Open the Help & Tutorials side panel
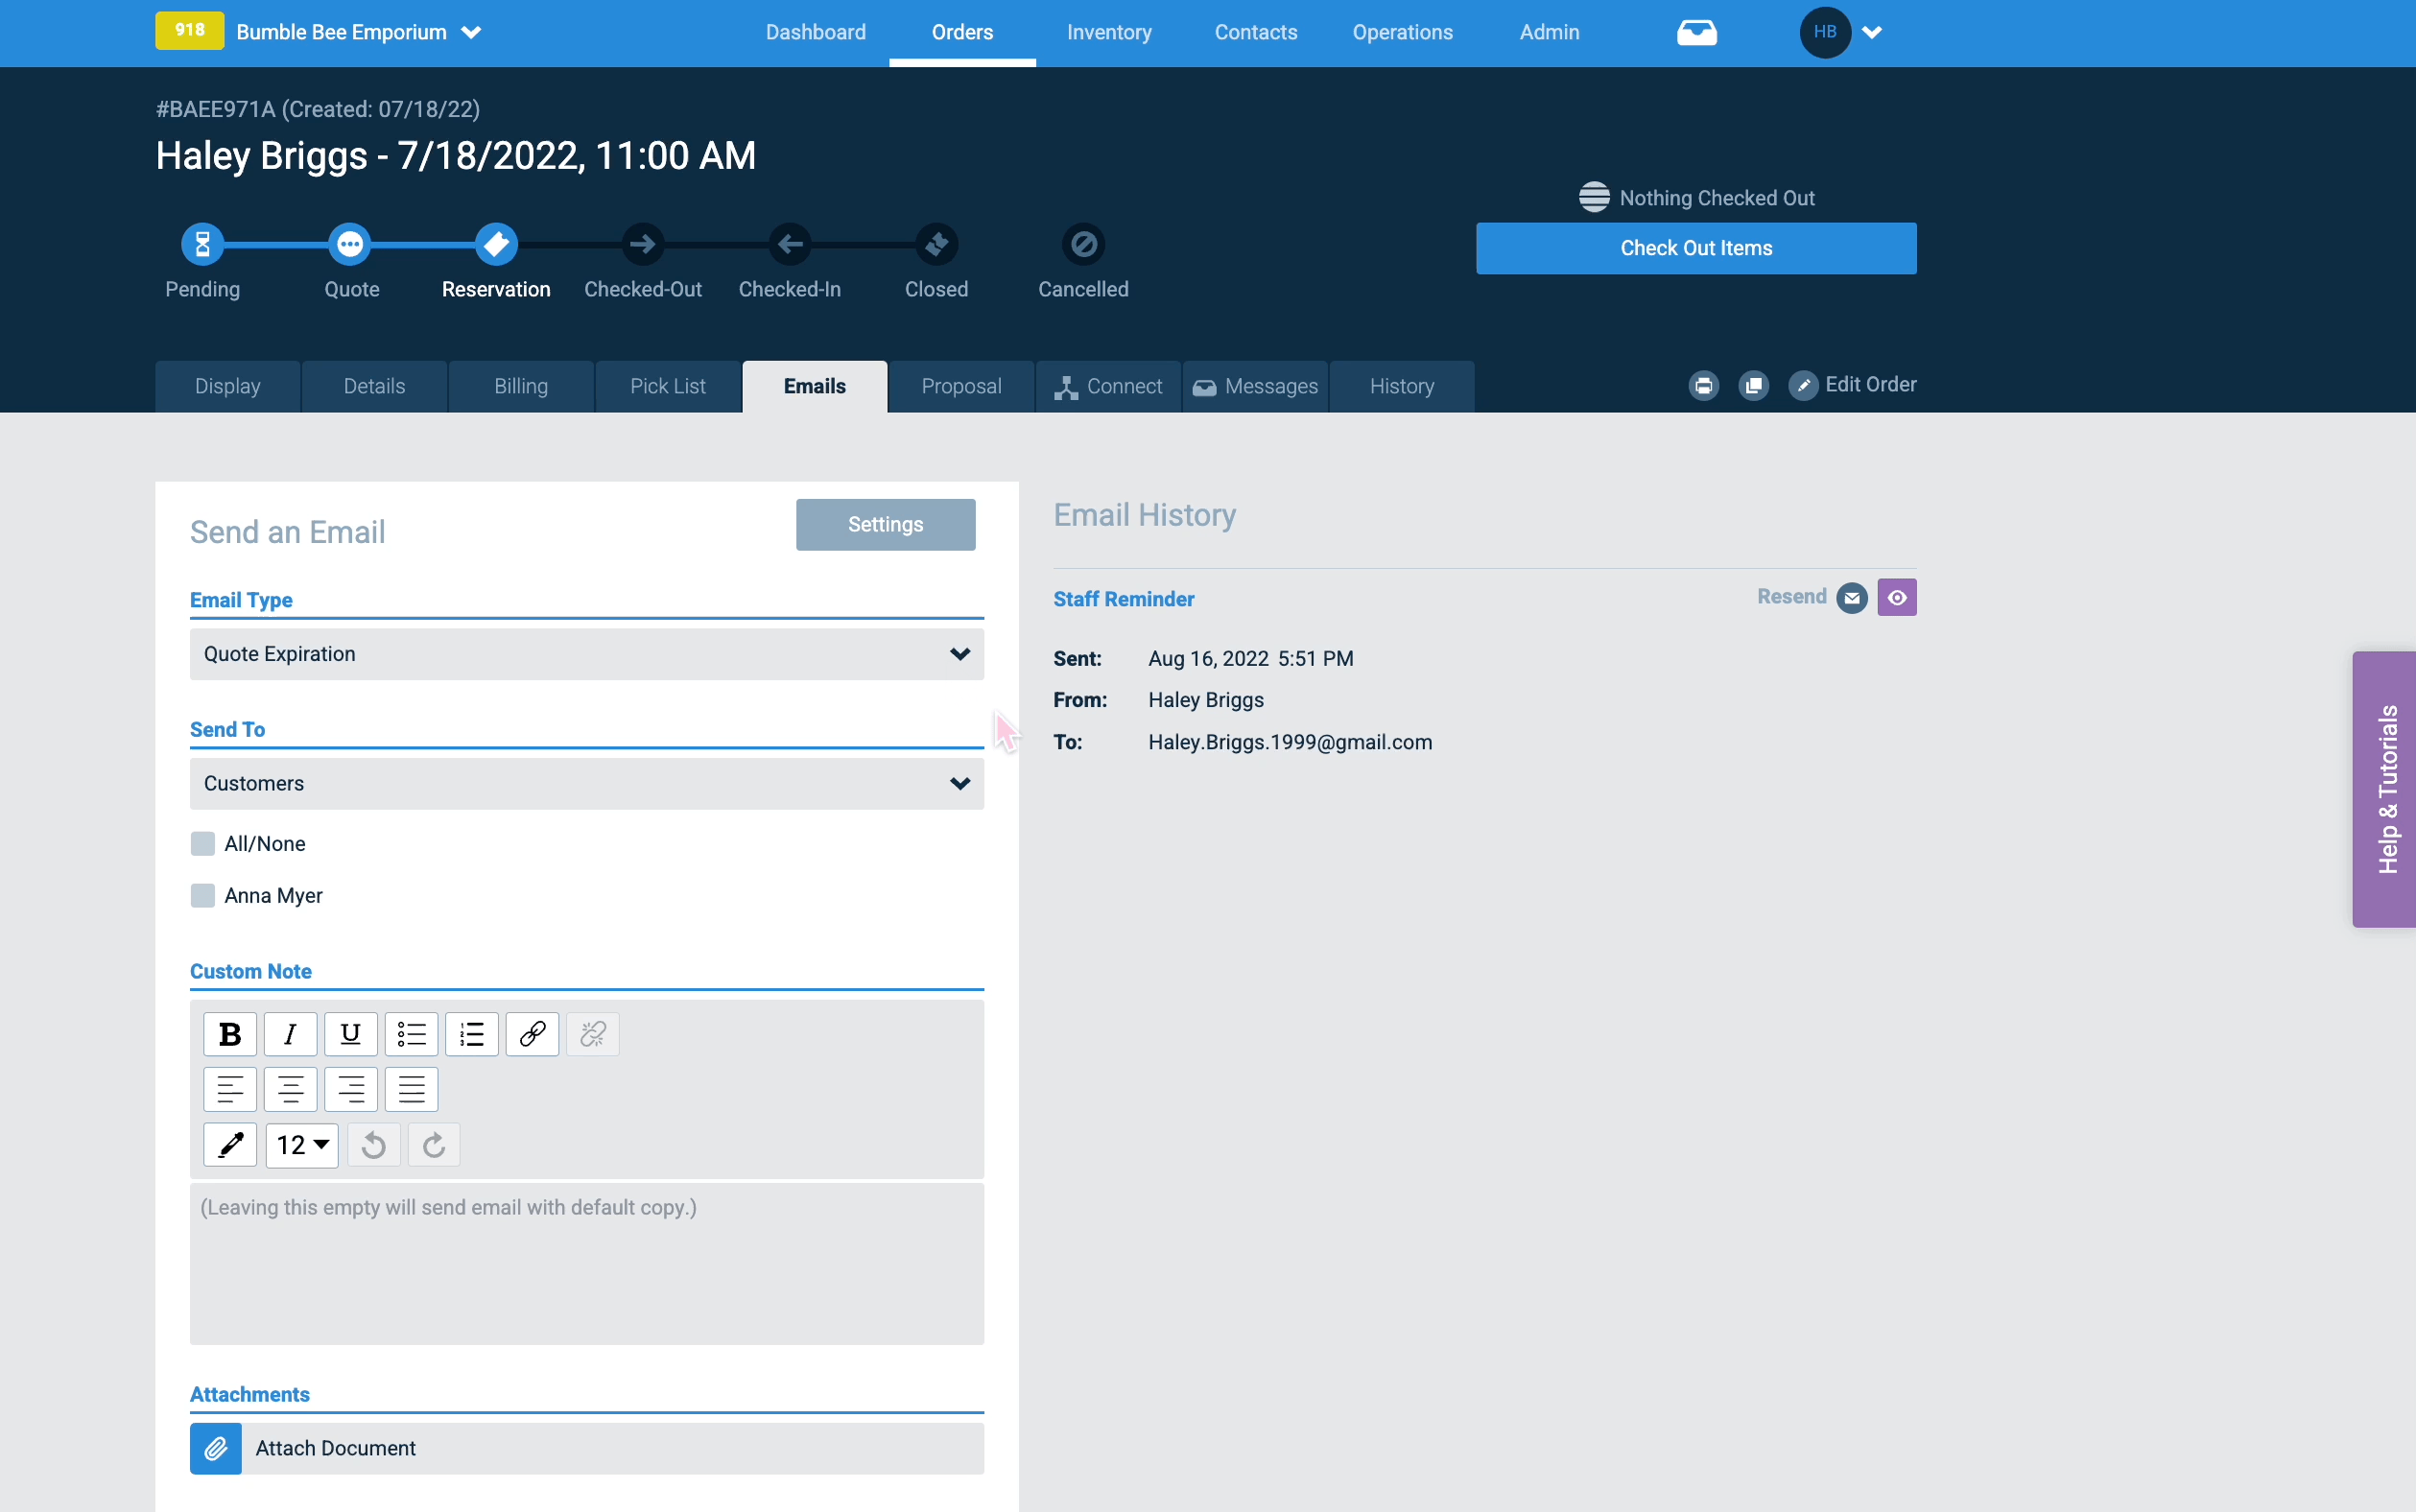Screen dimensions: 2416x1512 tap(2385, 790)
